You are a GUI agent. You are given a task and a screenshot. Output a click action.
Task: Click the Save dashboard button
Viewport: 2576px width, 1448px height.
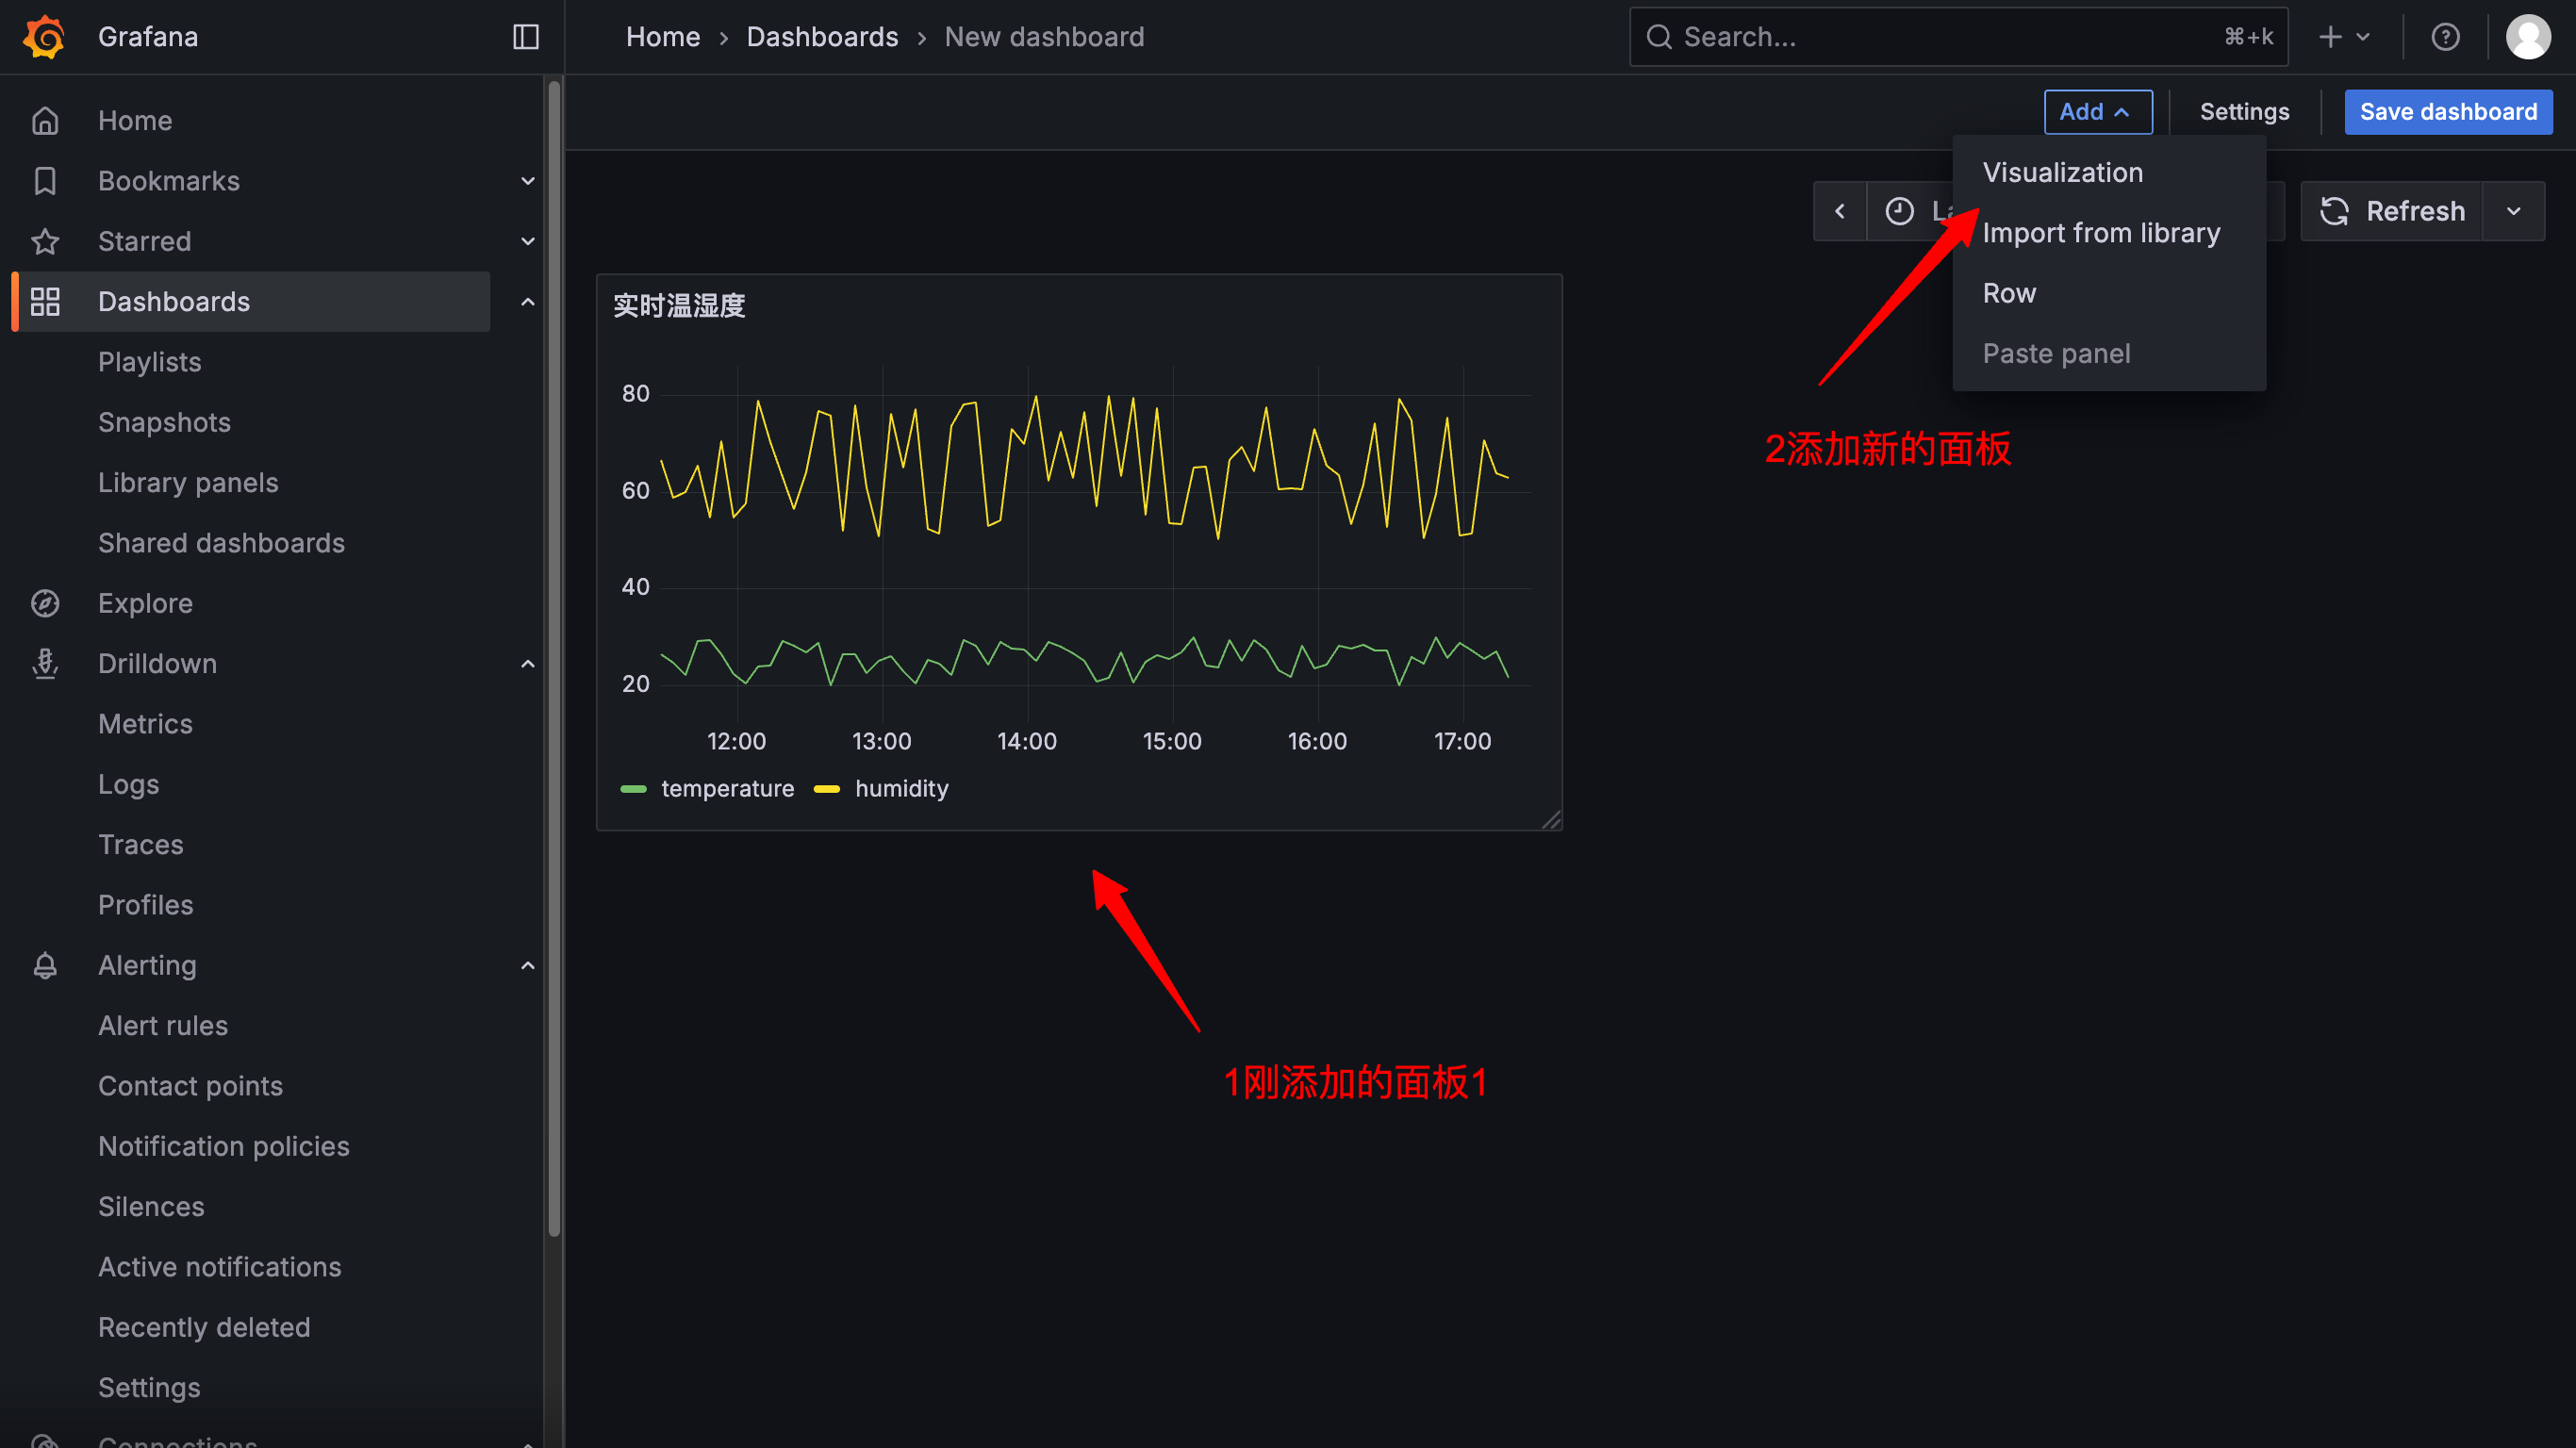pyautogui.click(x=2447, y=111)
